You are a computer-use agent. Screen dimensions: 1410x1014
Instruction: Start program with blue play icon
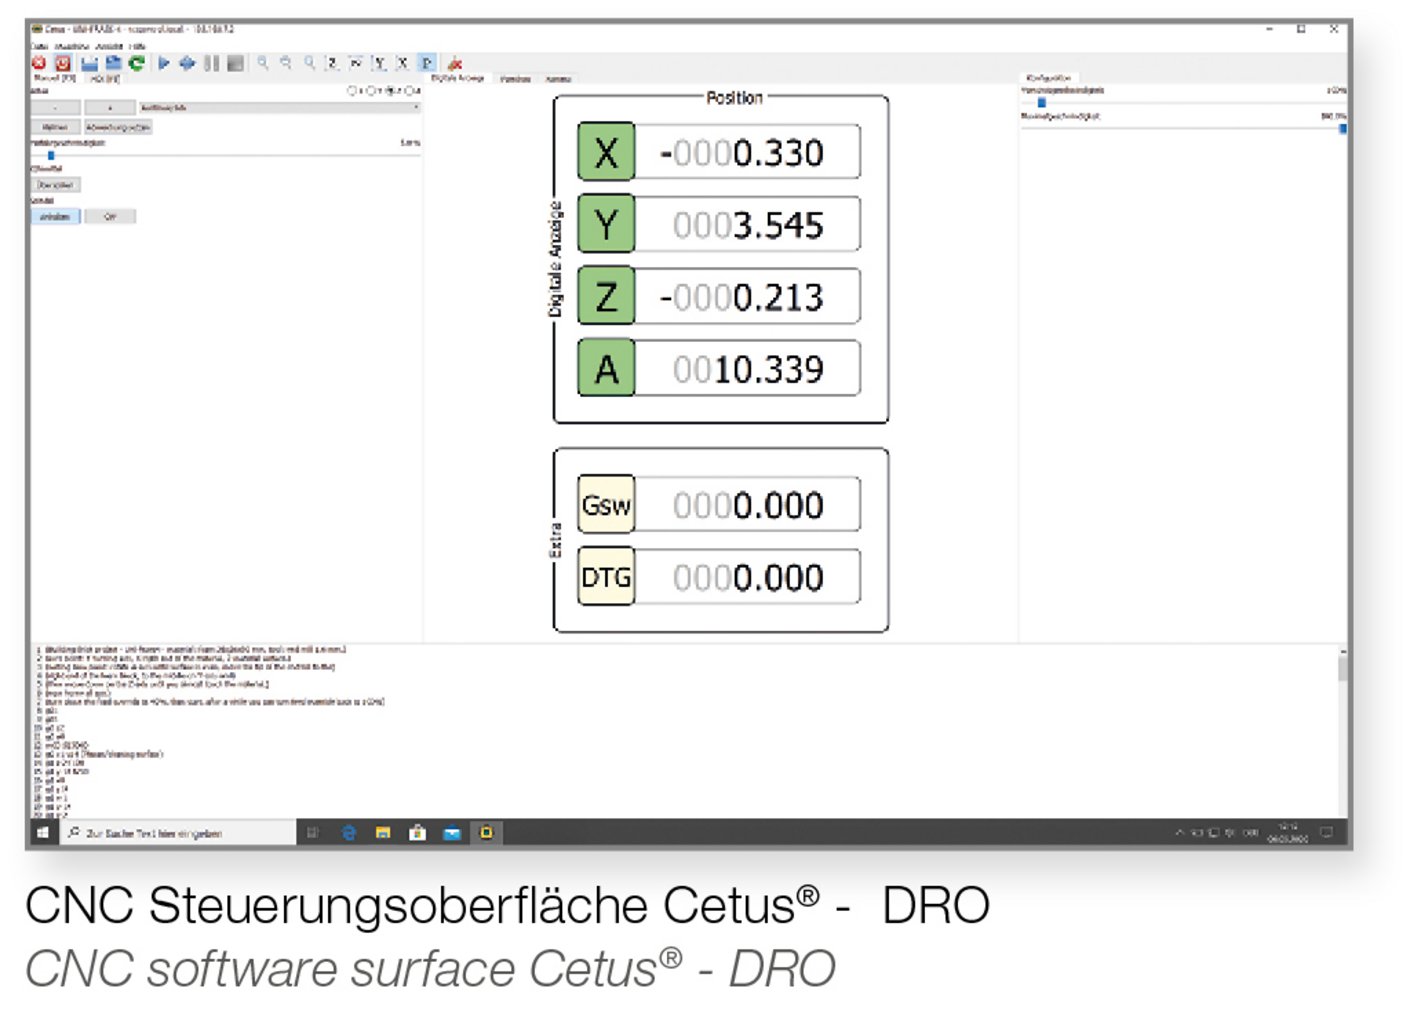[x=163, y=63]
